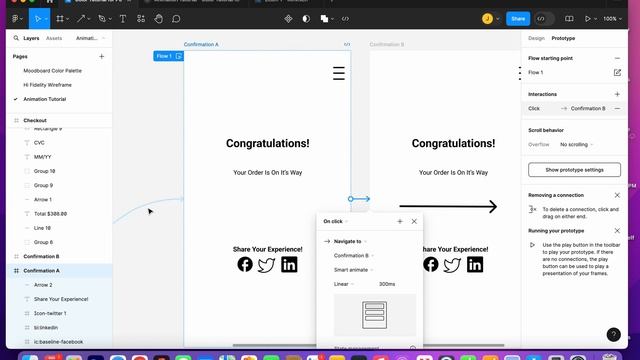640x360 pixels.
Task: Click the user avatar in toolbar
Action: (487, 19)
